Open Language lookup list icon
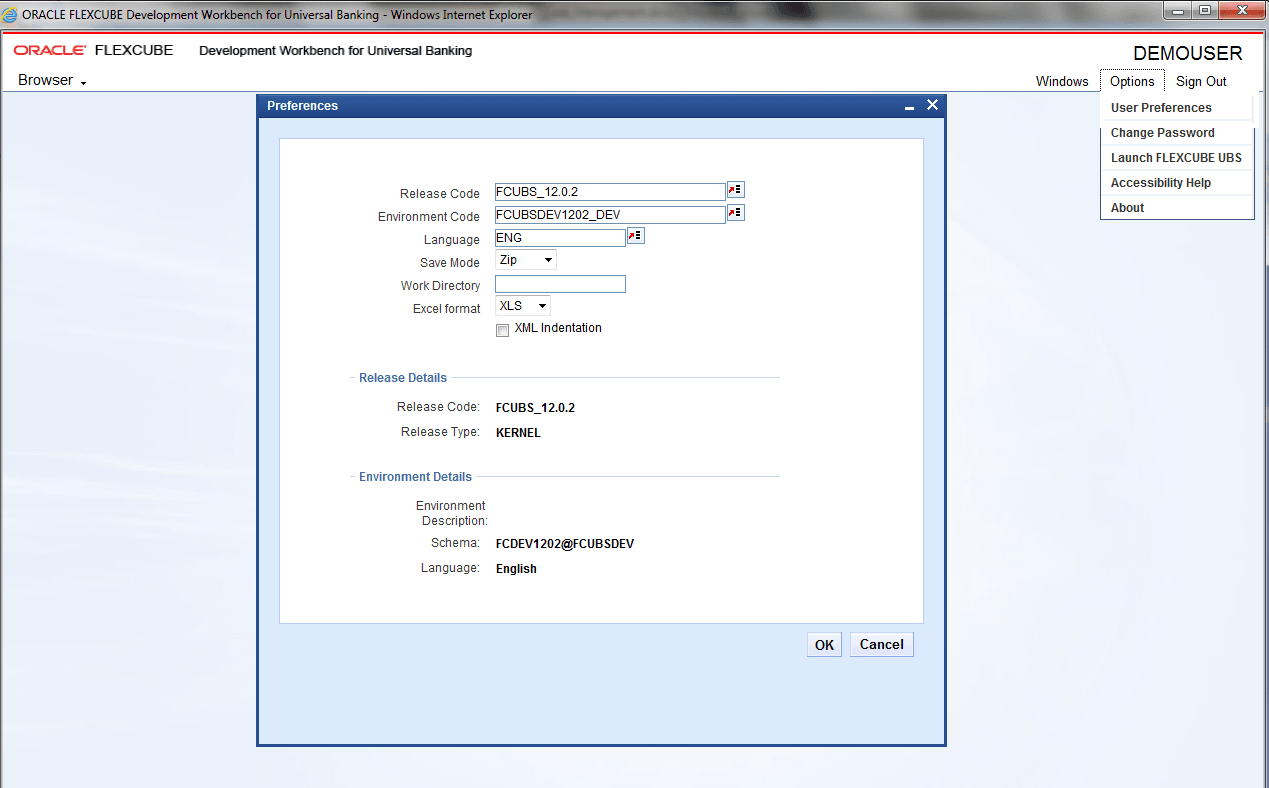Image resolution: width=1269 pixels, height=788 pixels. [x=636, y=236]
